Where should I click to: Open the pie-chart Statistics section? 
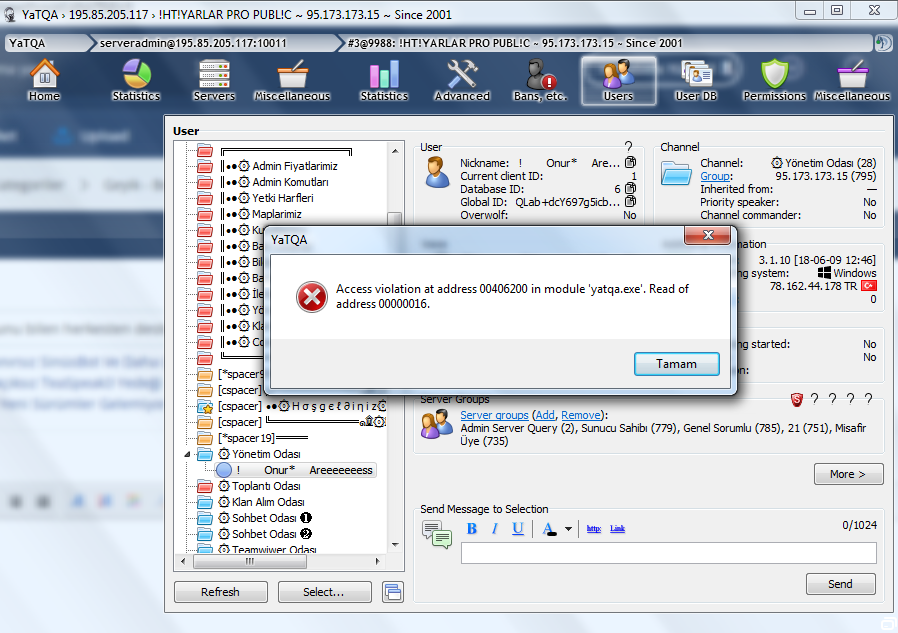pyautogui.click(x=136, y=81)
